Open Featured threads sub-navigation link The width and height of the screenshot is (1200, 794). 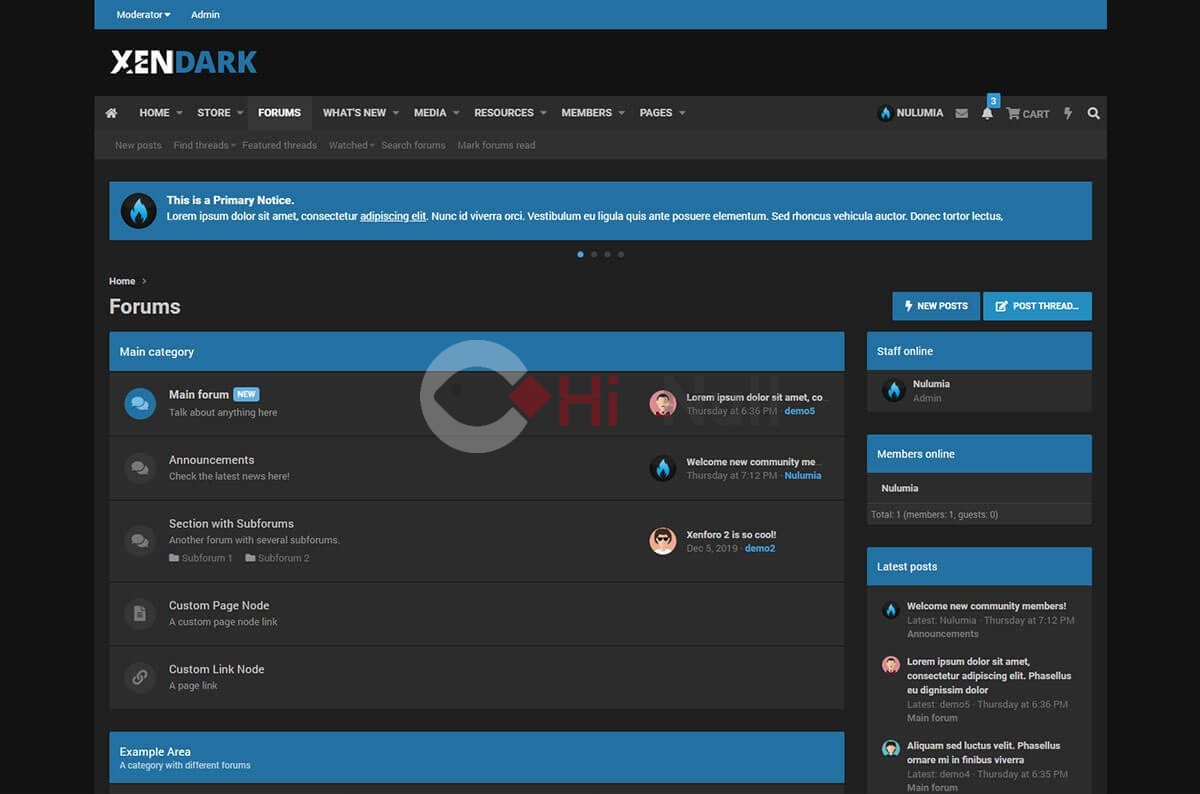tap(279, 145)
